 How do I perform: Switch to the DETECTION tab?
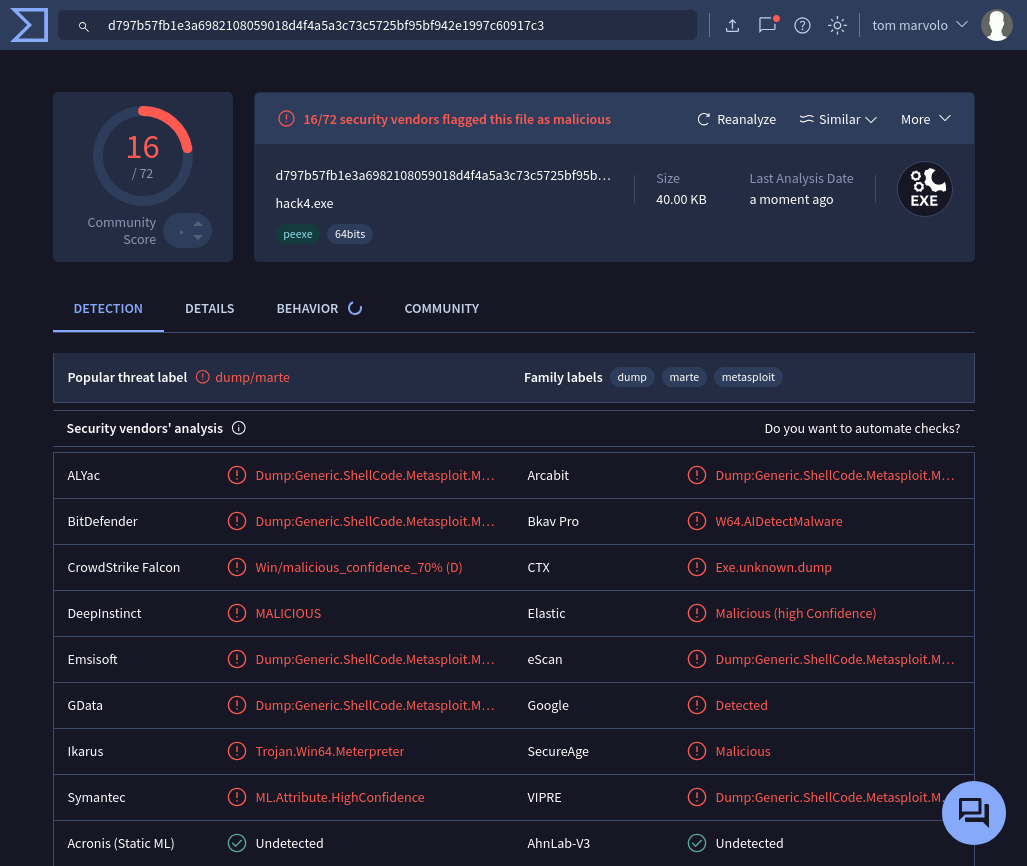coord(108,309)
